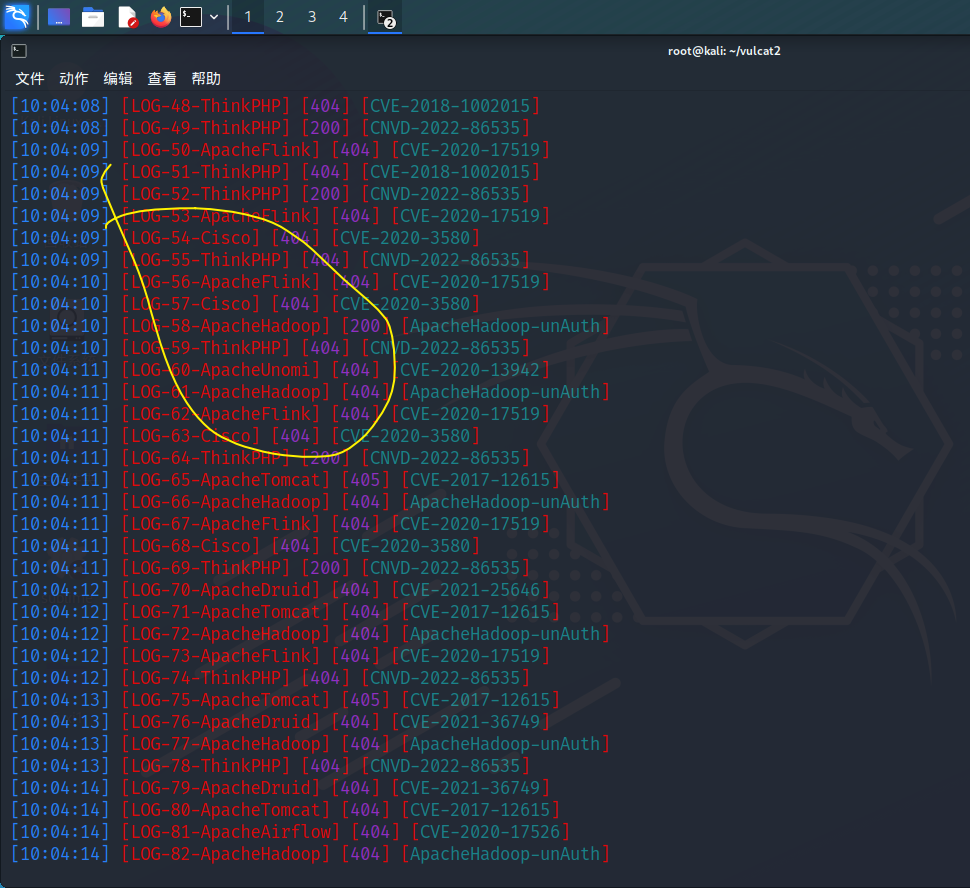Open terminal emulator from panel launcher
Viewport: 970px width, 888px height.
(190, 17)
